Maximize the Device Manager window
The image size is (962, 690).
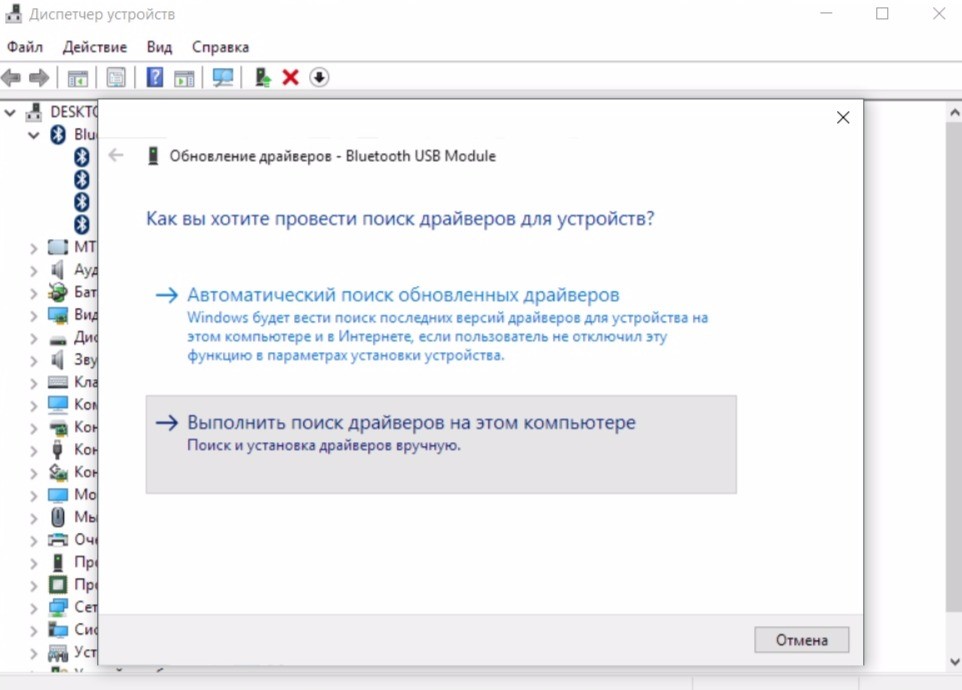(x=882, y=13)
